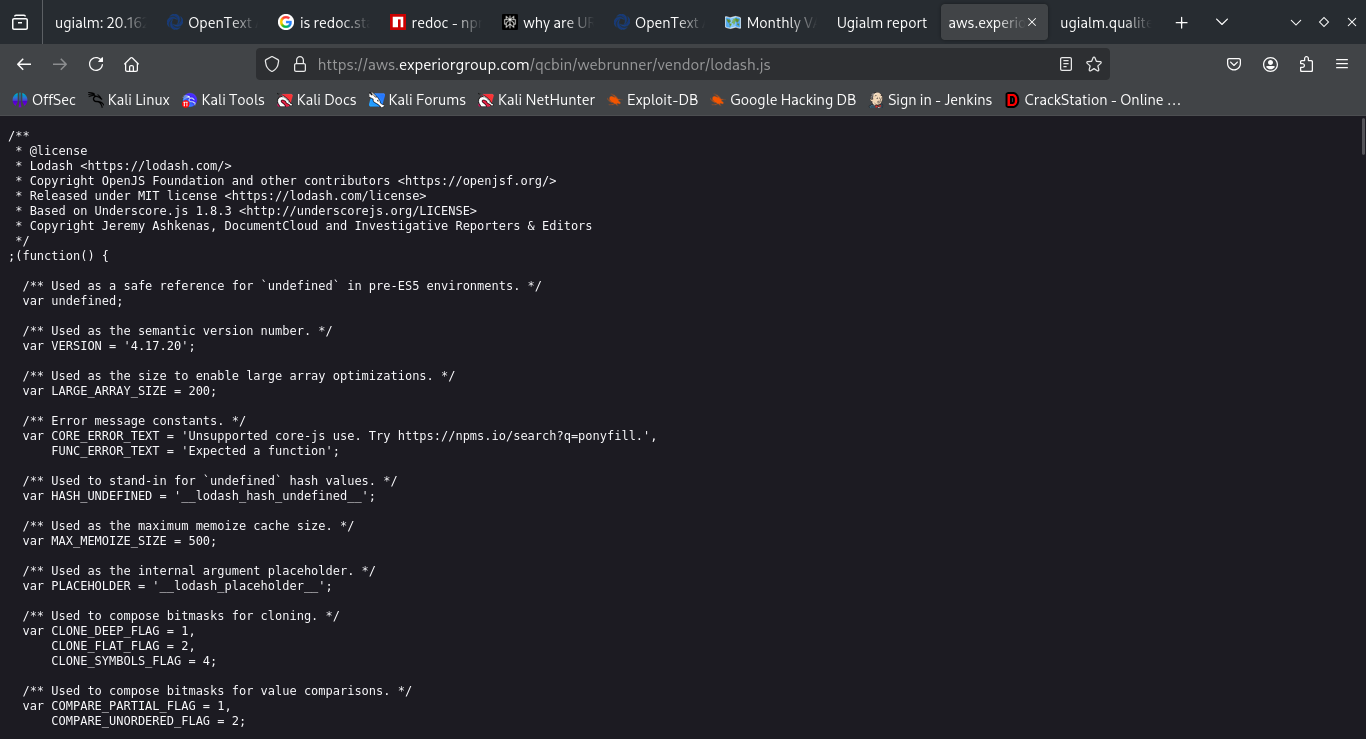
Task: Go back to the previous page
Action: pyautogui.click(x=24, y=64)
